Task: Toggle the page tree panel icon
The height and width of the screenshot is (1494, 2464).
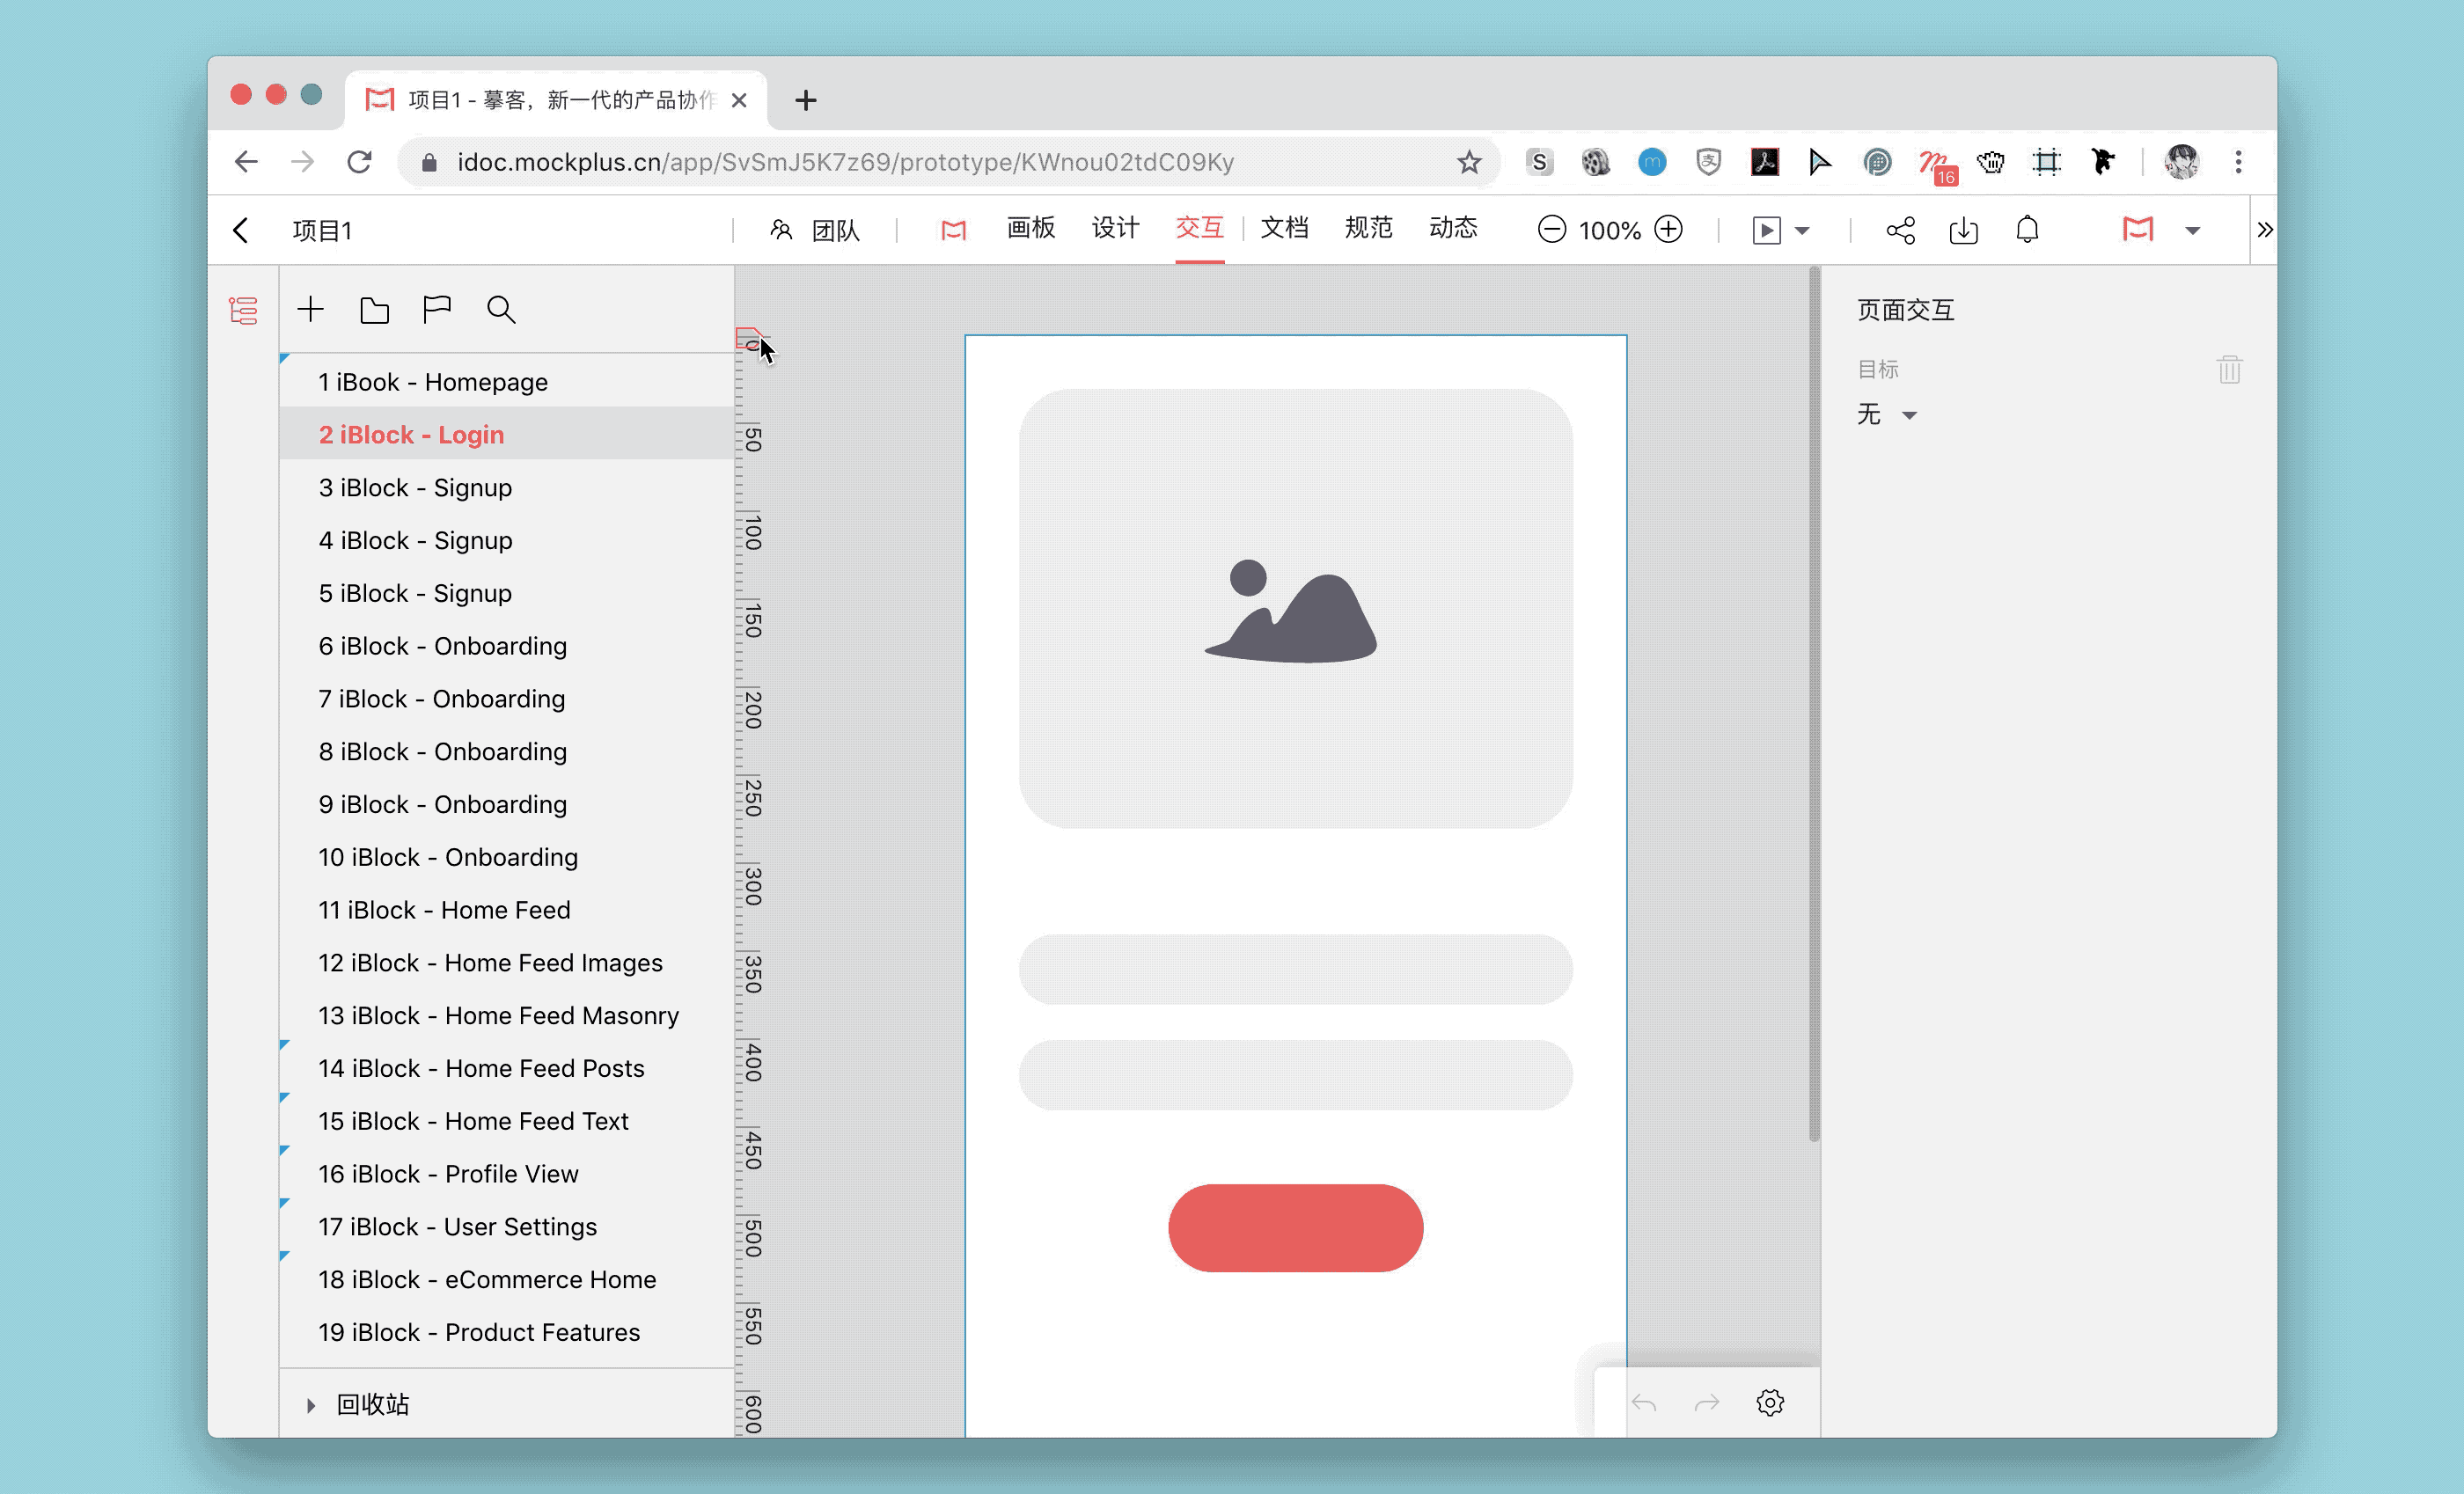Action: click(x=243, y=311)
